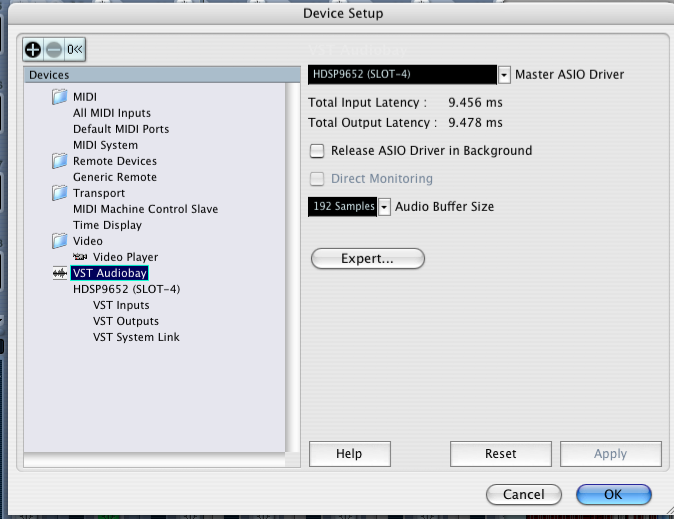This screenshot has width=674, height=519.
Task: Select VST Audiobay in device tree
Action: tap(110, 273)
